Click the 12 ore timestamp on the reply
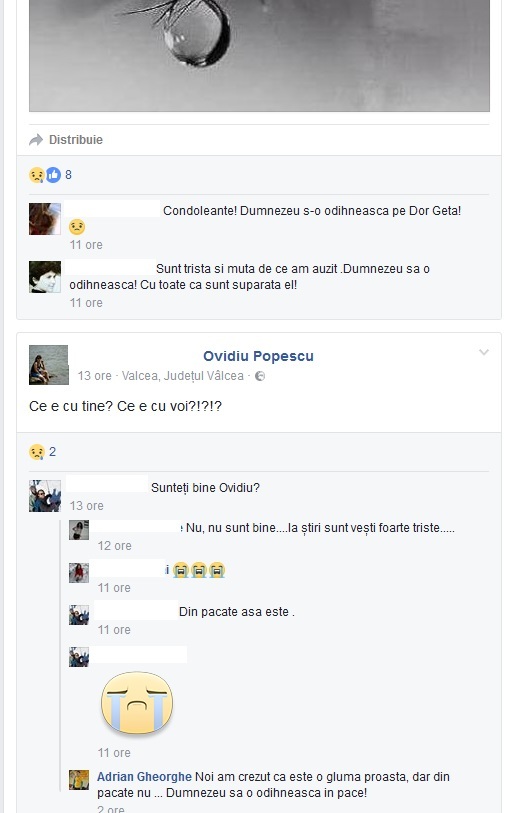This screenshot has width=511, height=813. point(115,546)
